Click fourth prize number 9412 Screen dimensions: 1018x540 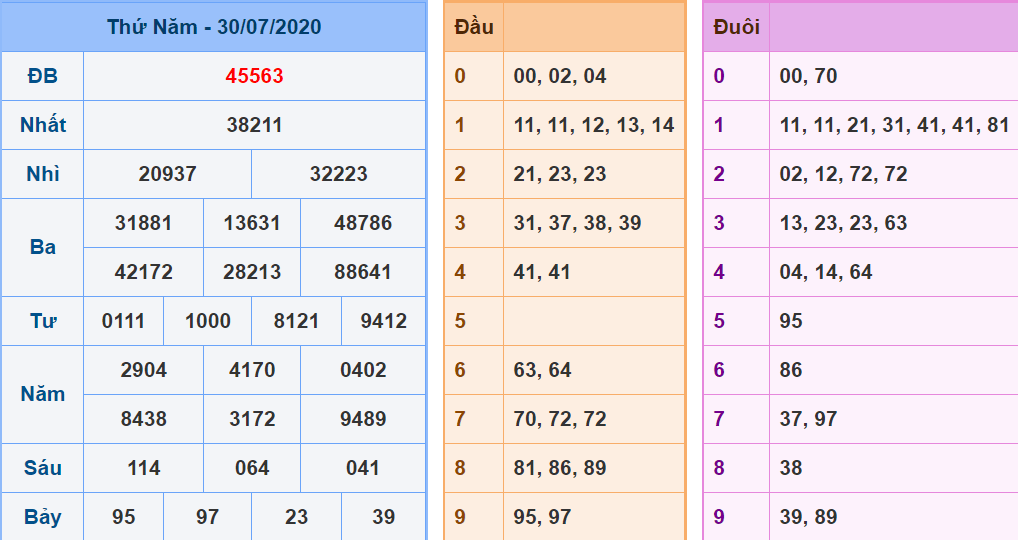click(x=384, y=321)
